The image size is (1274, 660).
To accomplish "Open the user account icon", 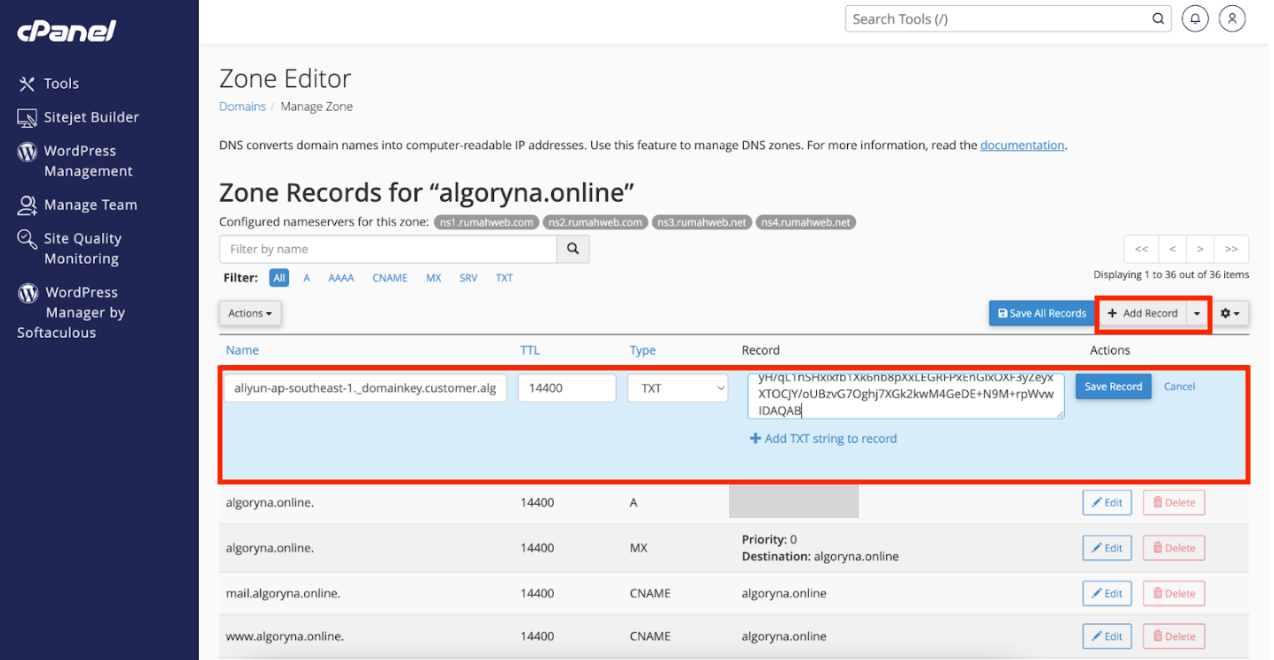I will pyautogui.click(x=1233, y=19).
